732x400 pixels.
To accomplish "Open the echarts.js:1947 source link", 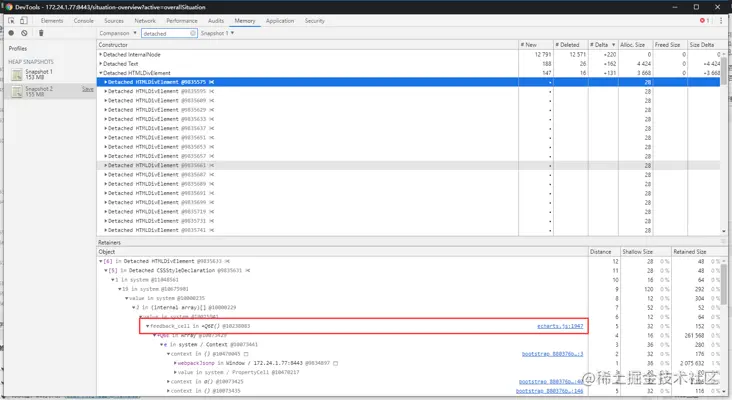I will click(560, 326).
